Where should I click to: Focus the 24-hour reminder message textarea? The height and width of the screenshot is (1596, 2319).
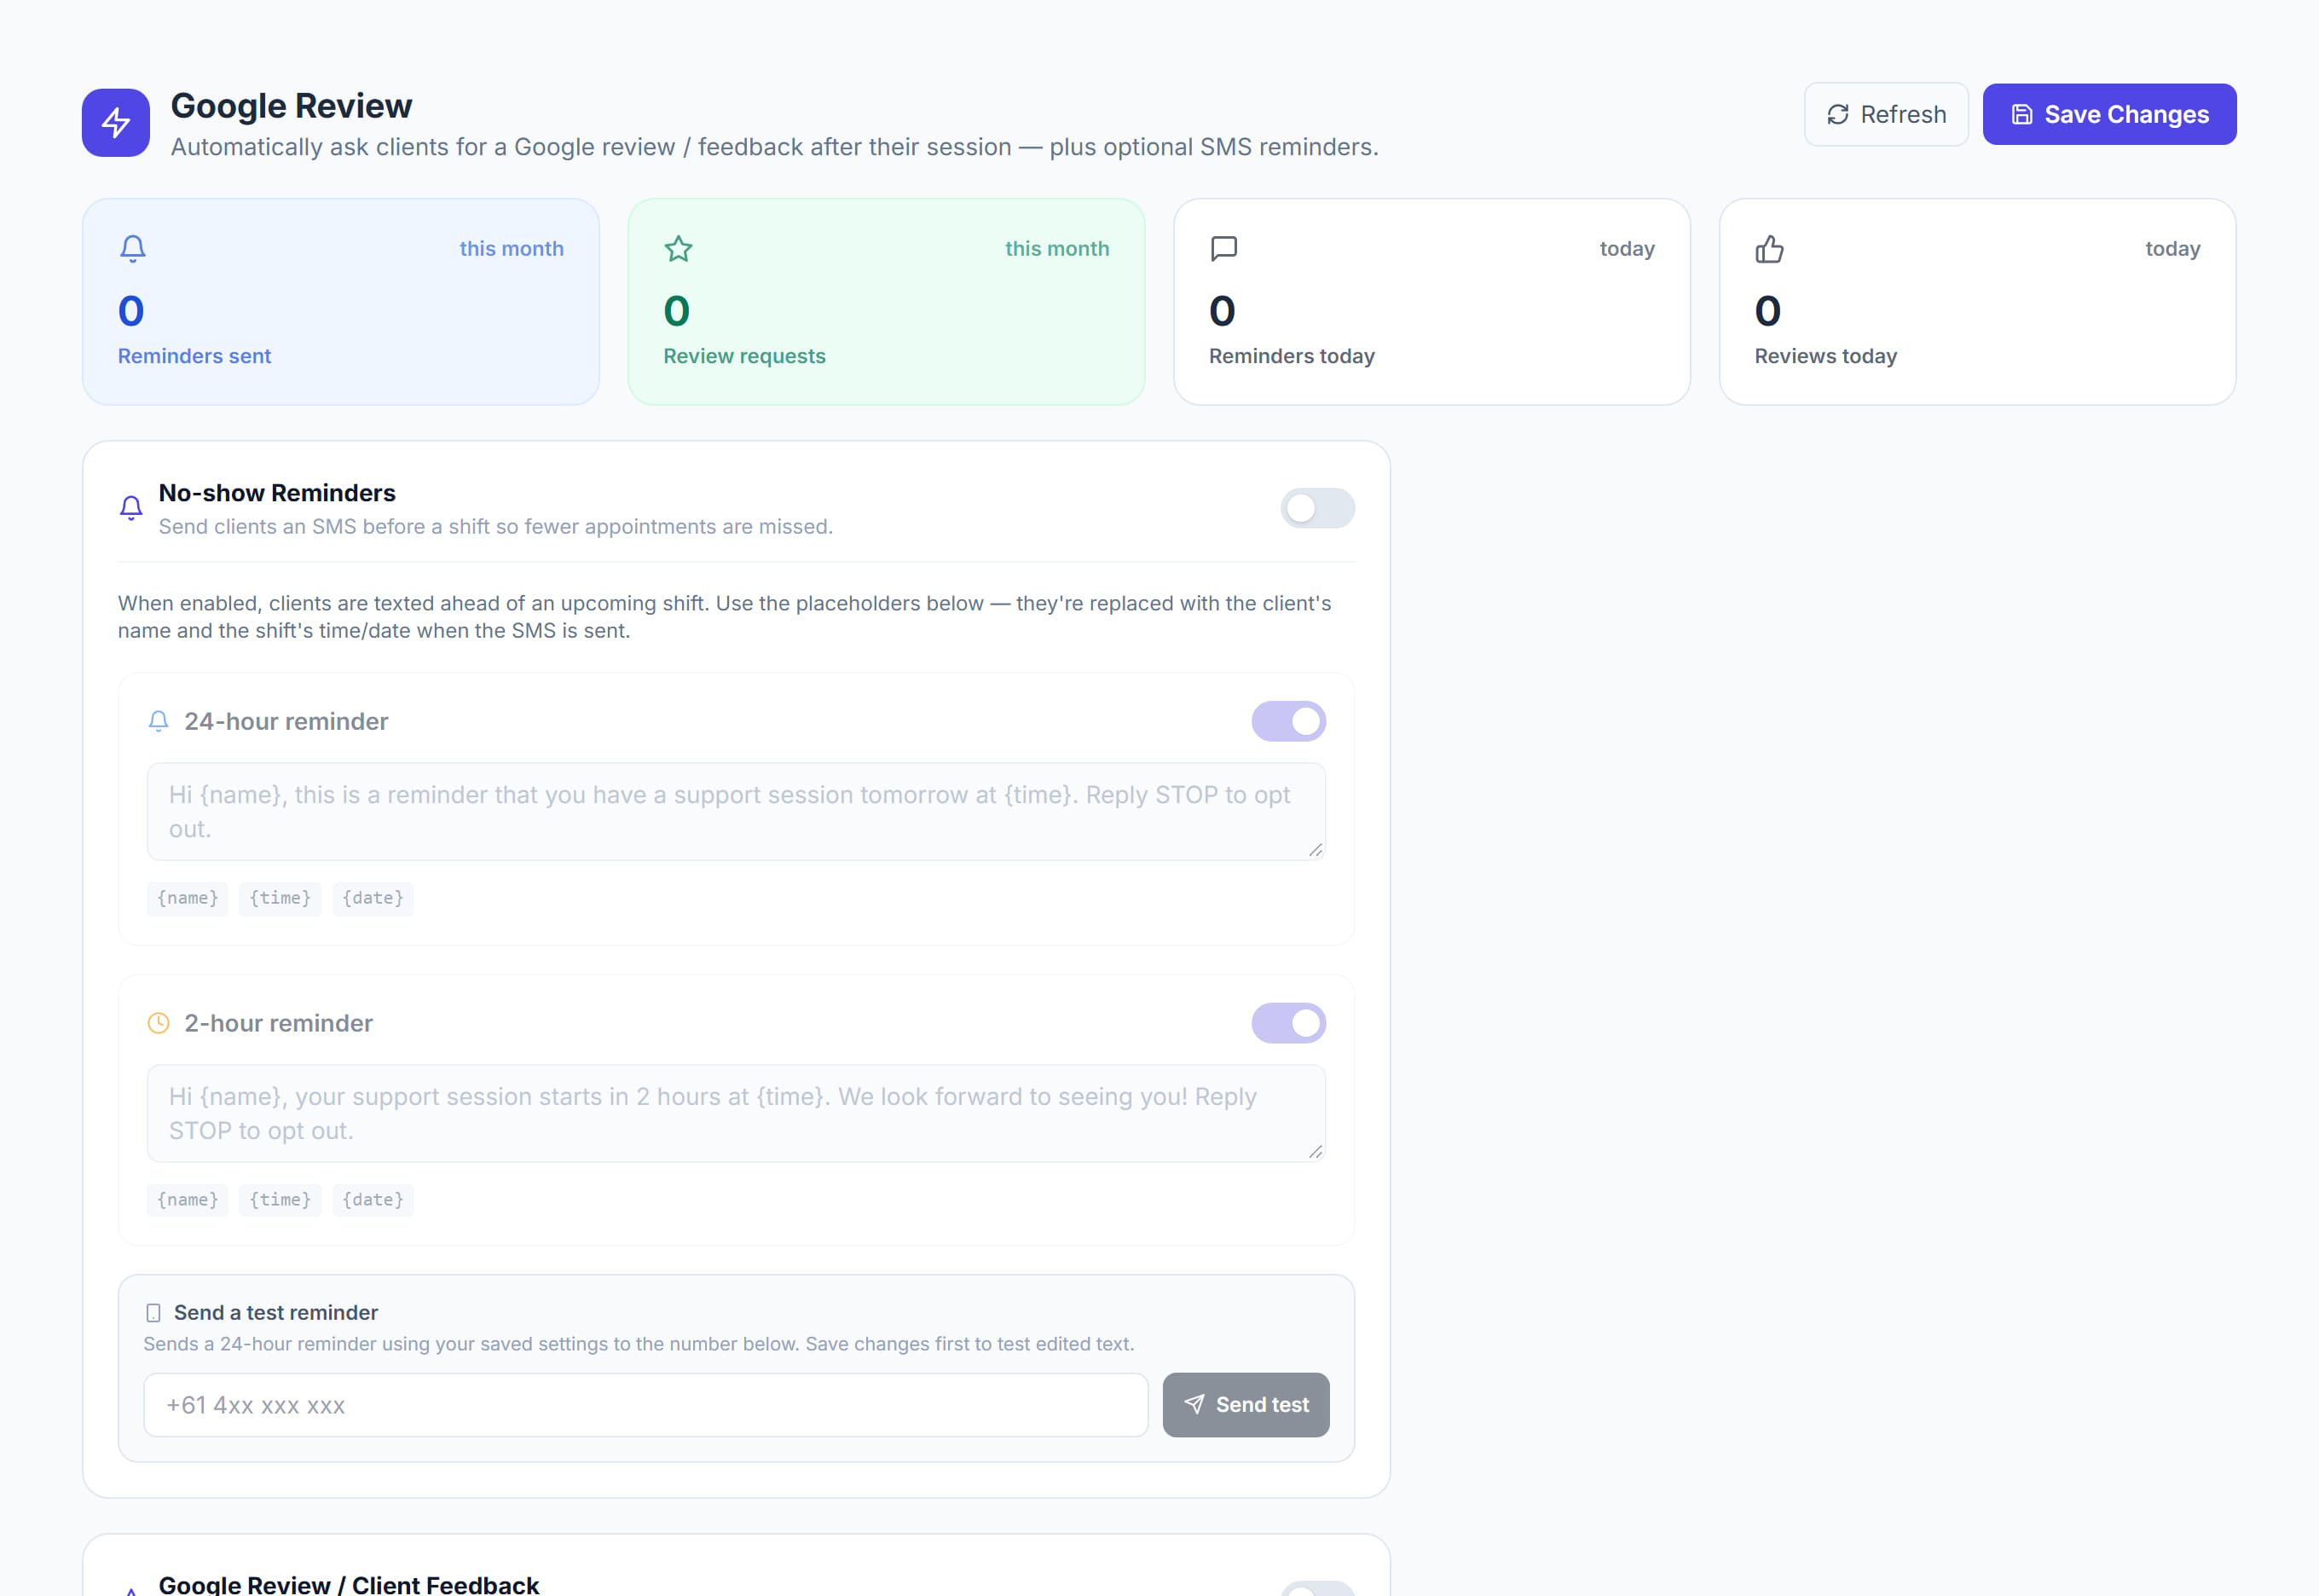736,812
